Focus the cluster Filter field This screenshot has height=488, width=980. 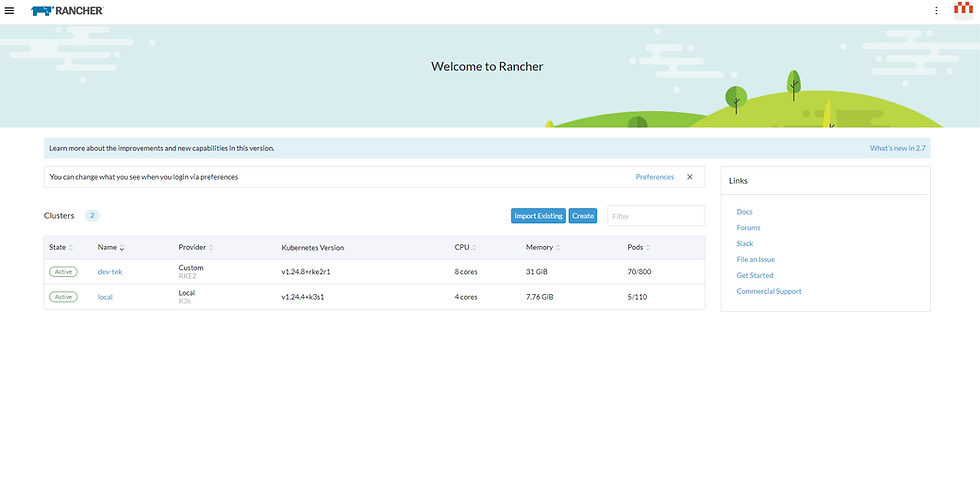click(x=656, y=216)
